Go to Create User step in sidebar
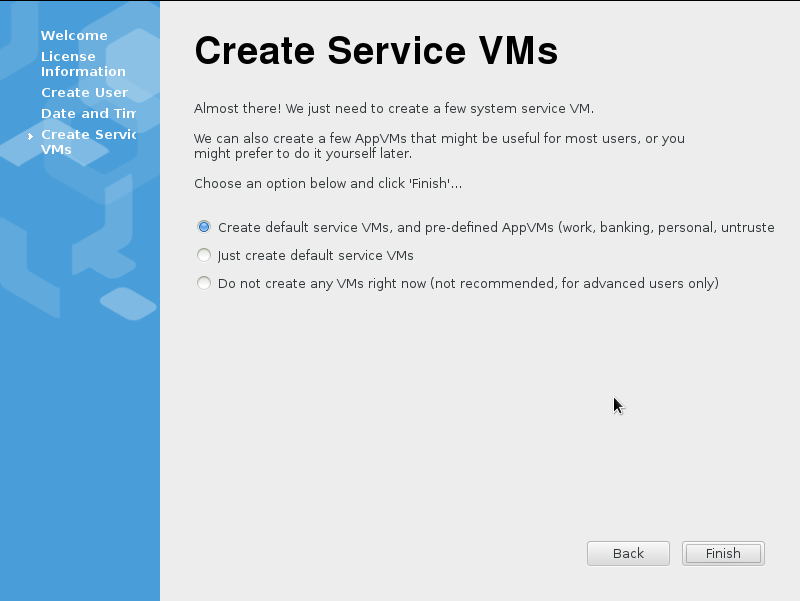 click(x=84, y=92)
